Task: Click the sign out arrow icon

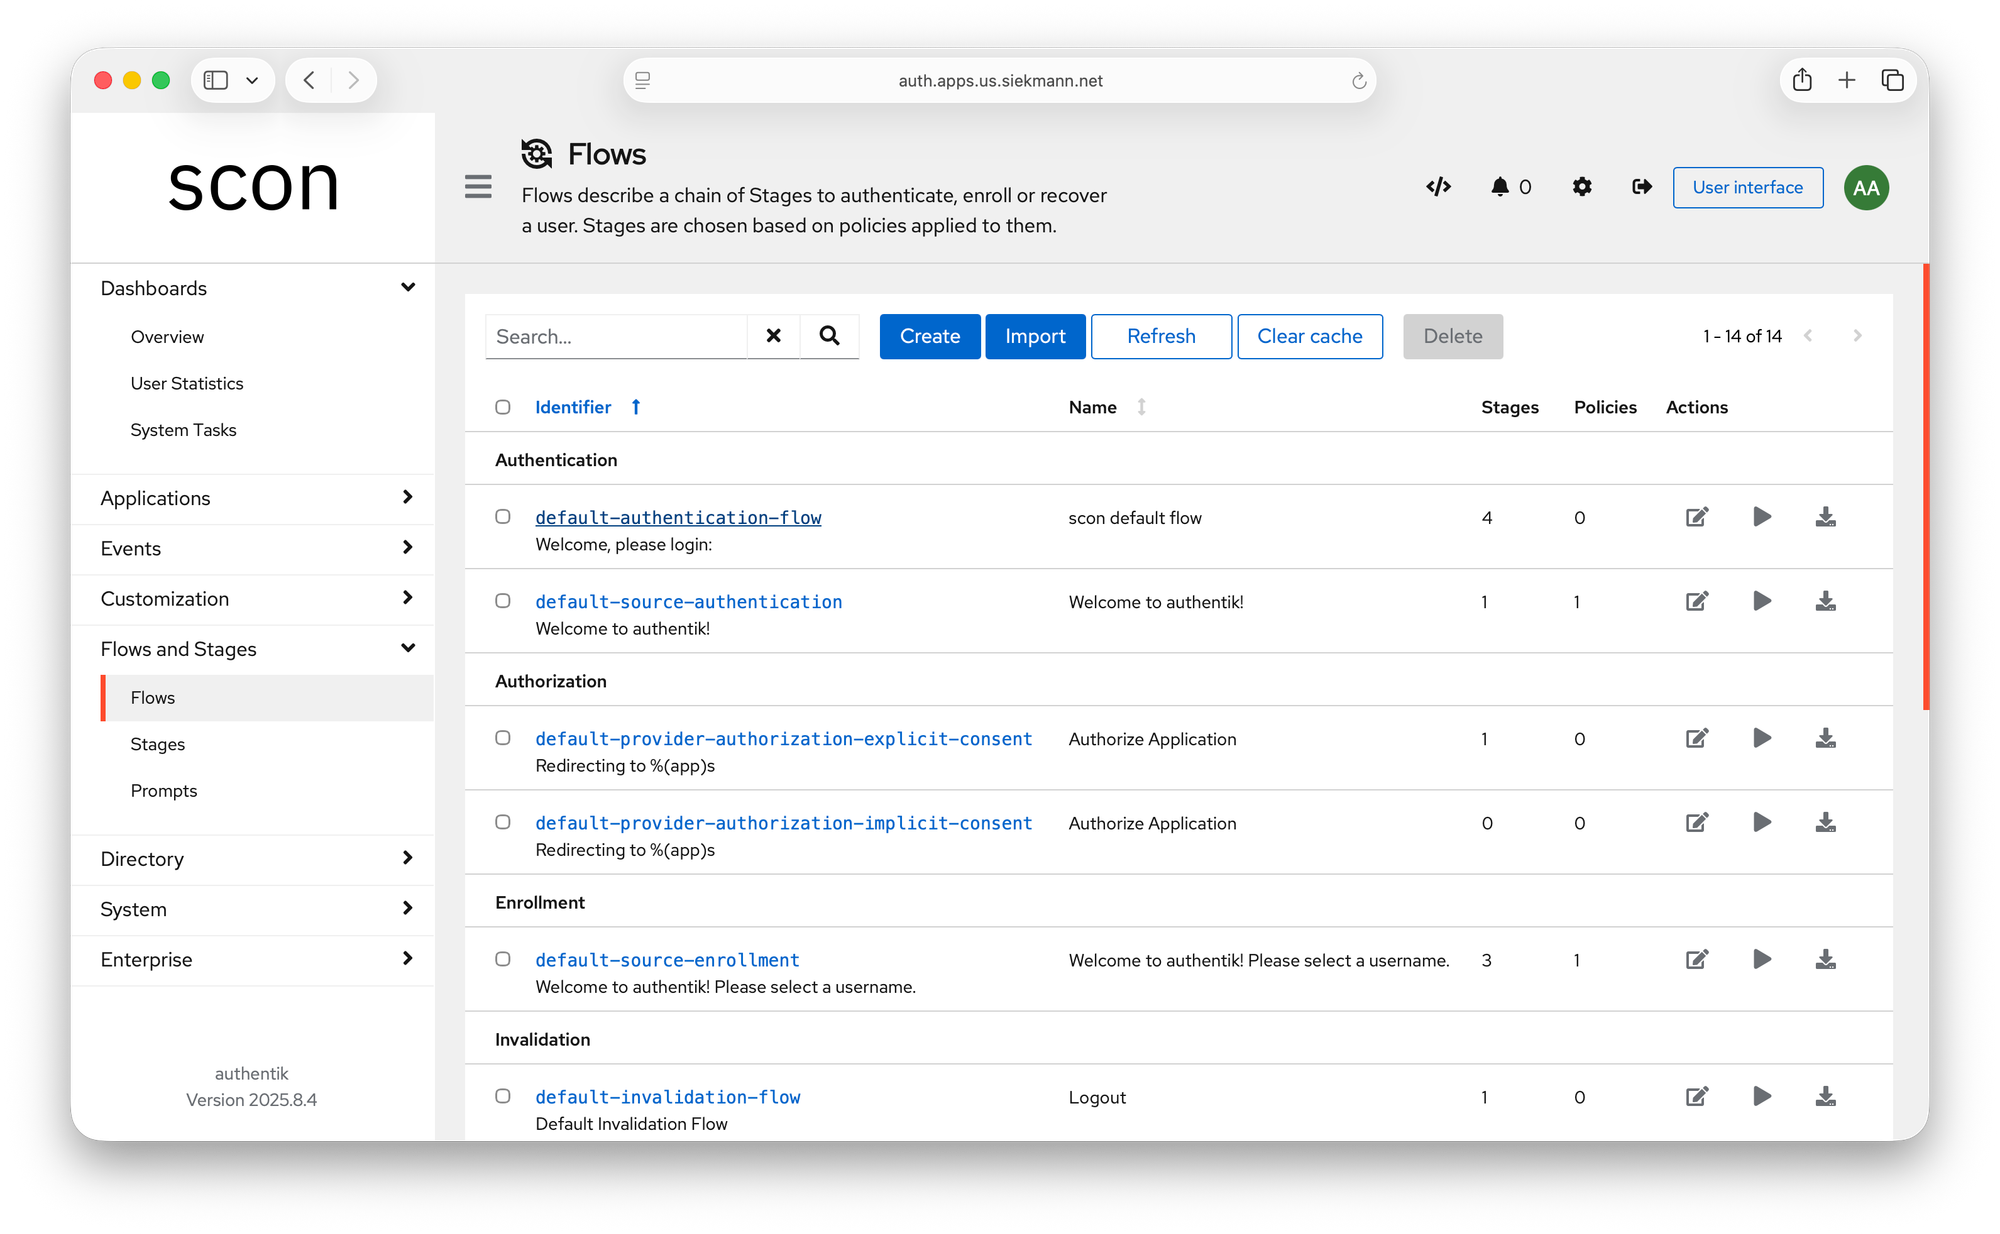Action: pos(1641,187)
